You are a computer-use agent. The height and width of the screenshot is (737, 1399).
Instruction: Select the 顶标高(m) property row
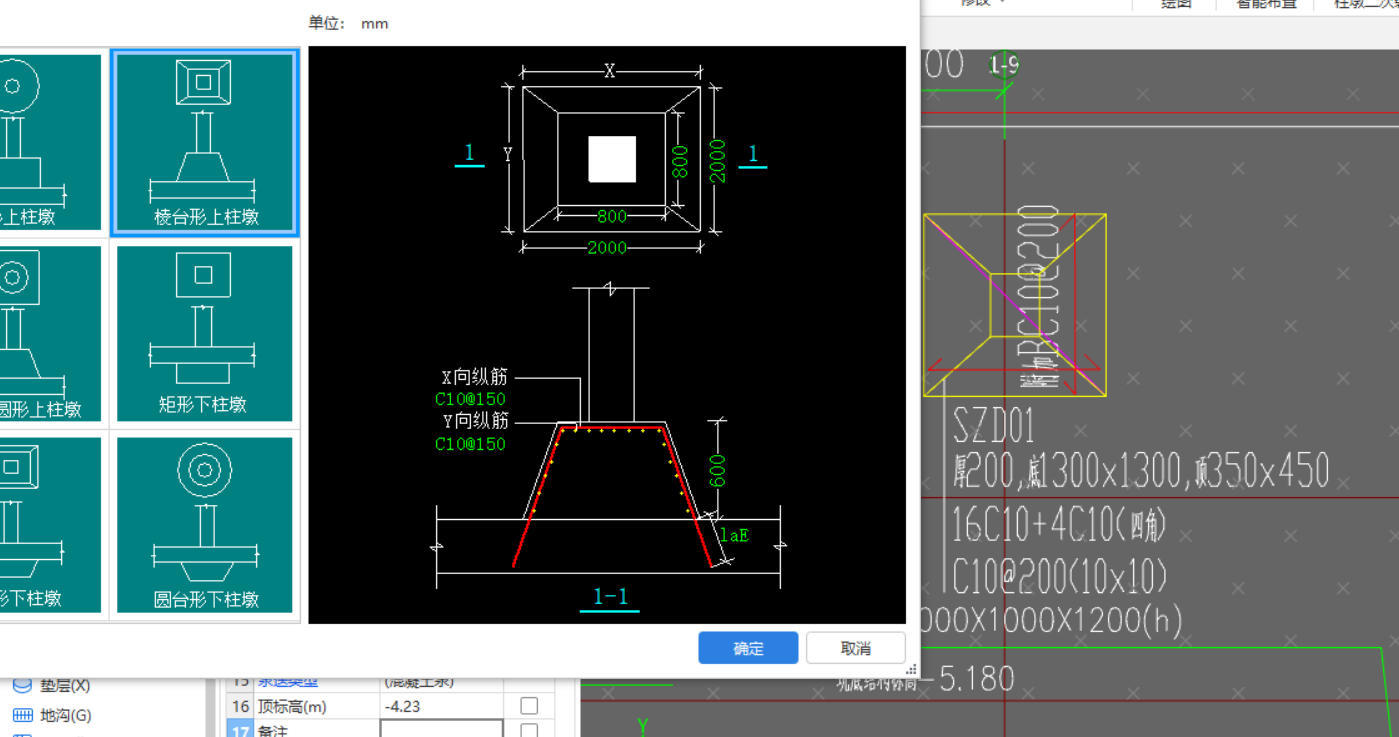click(390, 706)
